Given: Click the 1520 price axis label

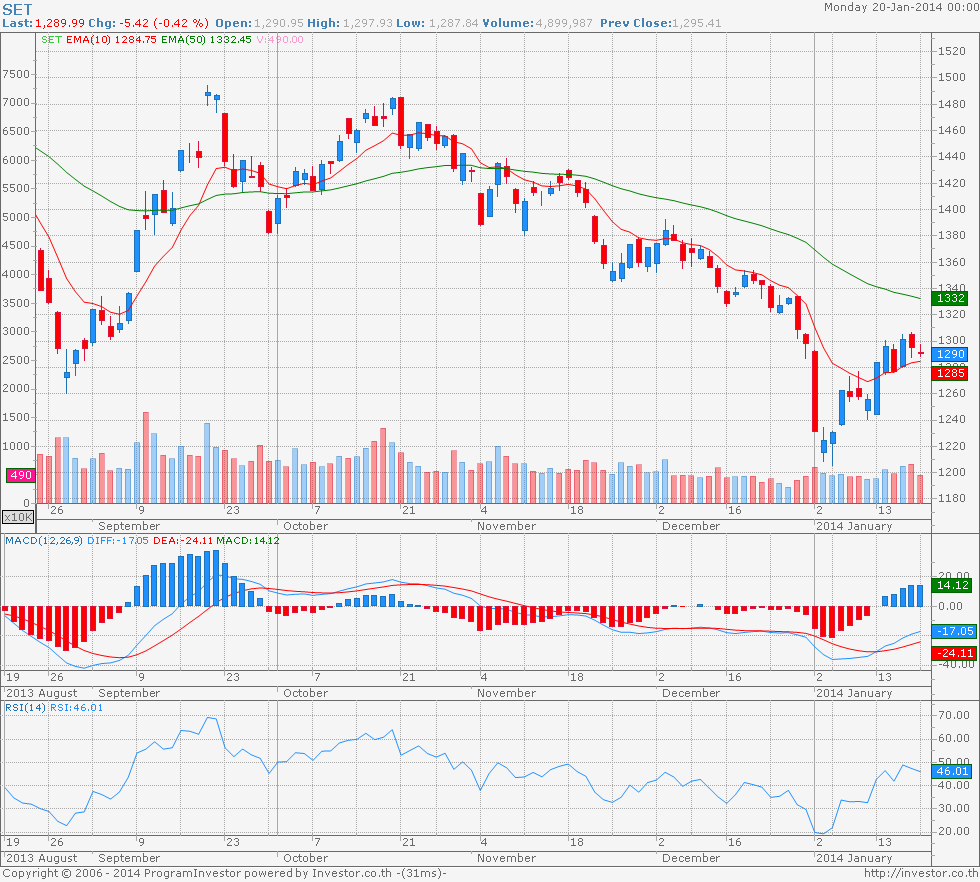Looking at the screenshot, I should tap(951, 51).
